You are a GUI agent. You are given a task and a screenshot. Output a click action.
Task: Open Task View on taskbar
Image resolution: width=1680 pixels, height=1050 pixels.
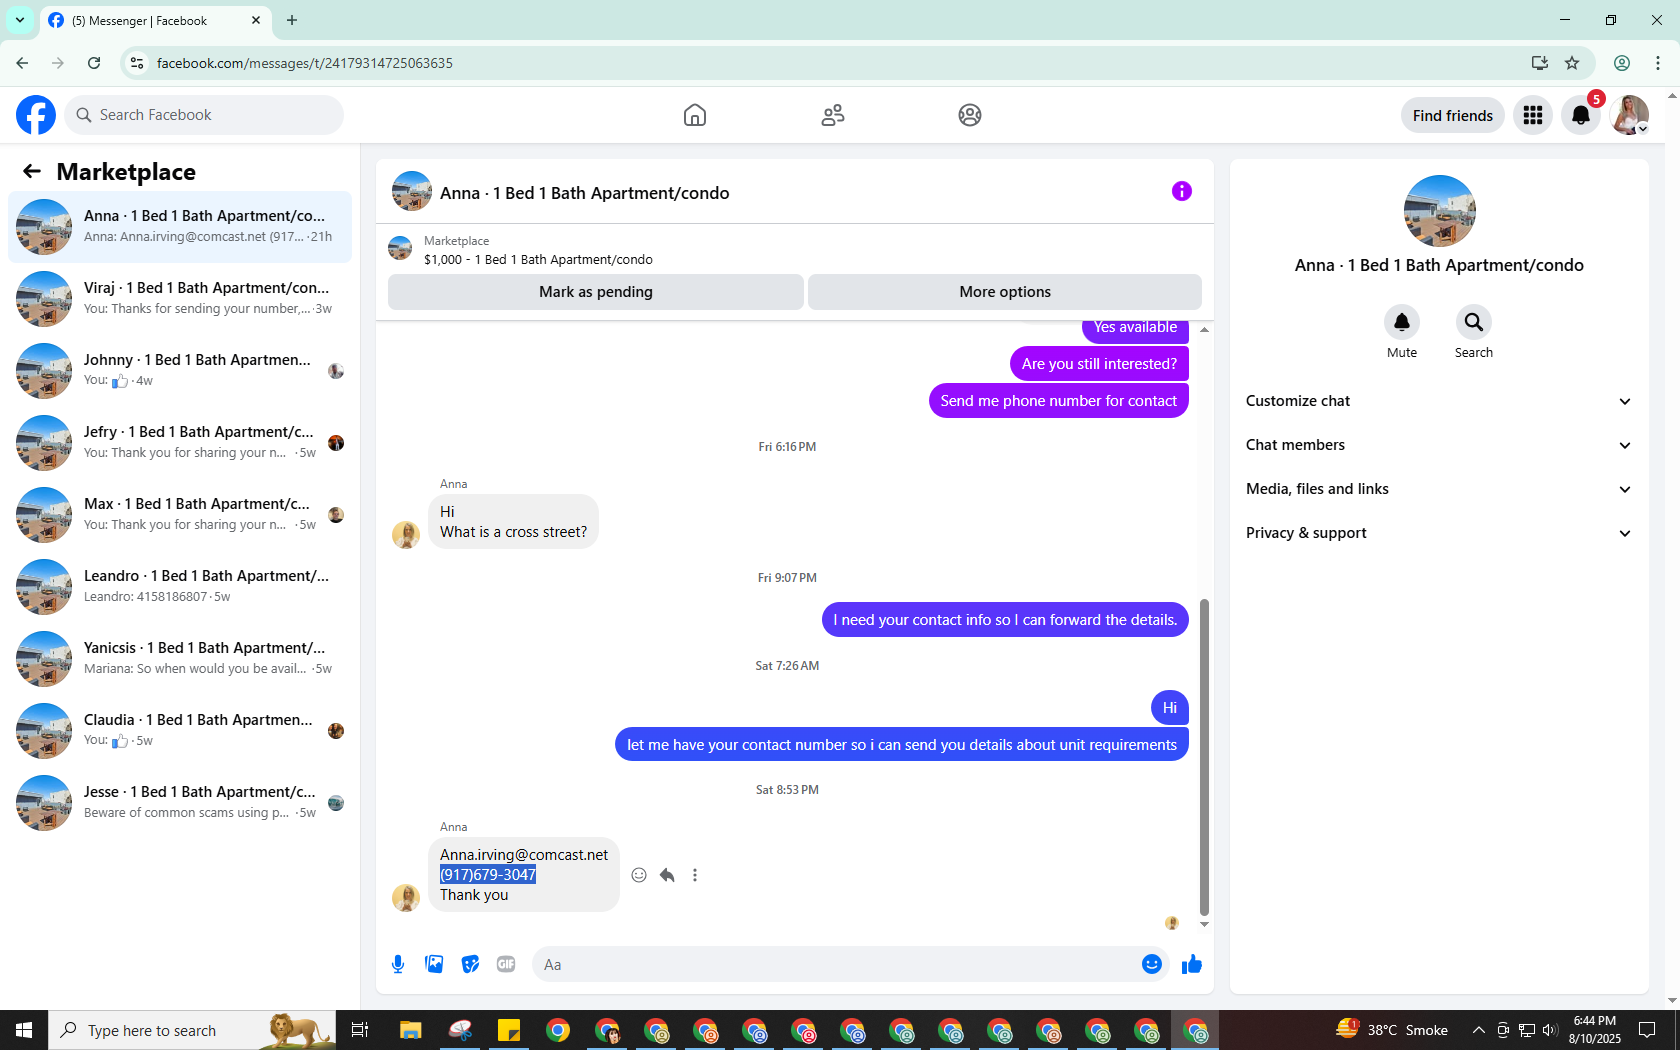click(360, 1030)
